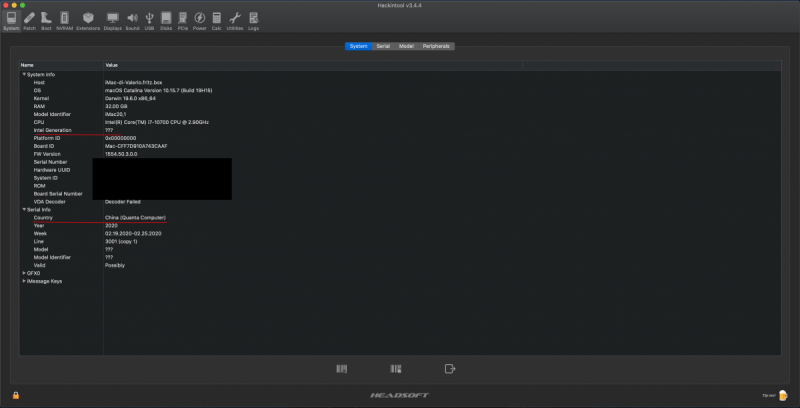
Task: Switch to the Serial sub-tab
Action: 383,46
